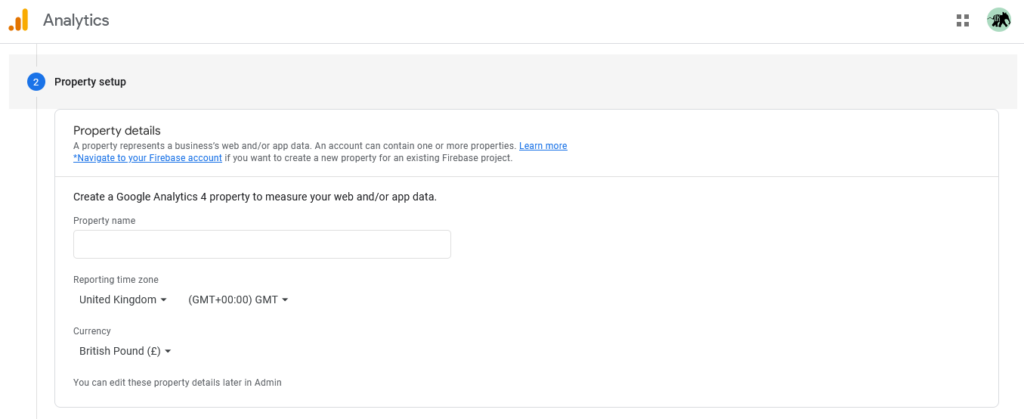Click the Property name field label
The width and height of the screenshot is (1024, 419).
[x=104, y=221]
